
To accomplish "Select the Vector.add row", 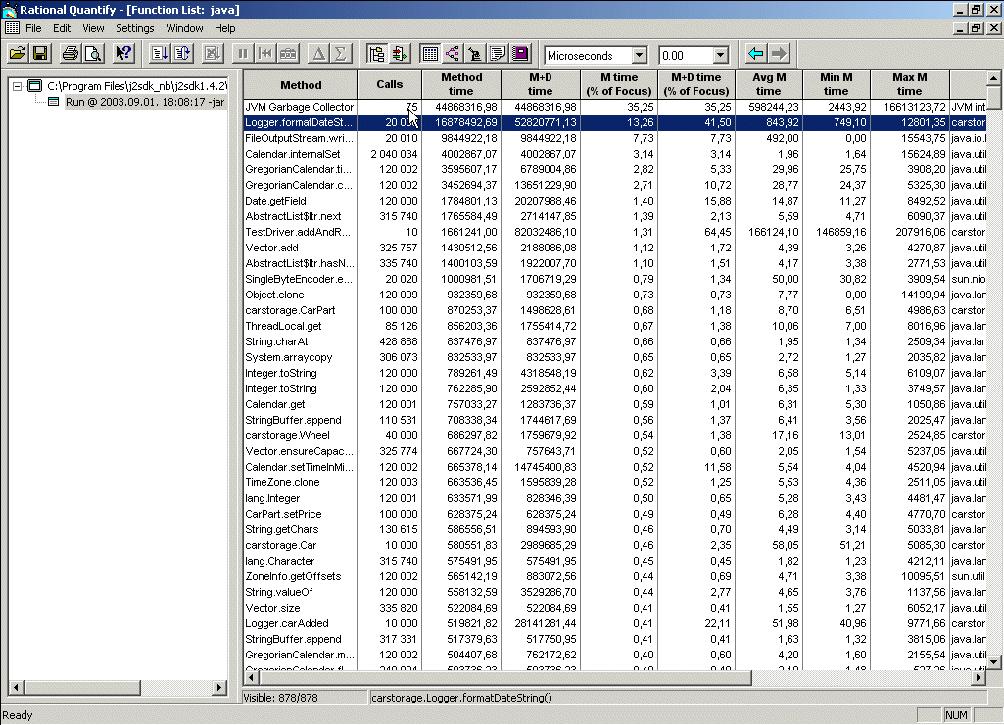I will tap(615, 248).
